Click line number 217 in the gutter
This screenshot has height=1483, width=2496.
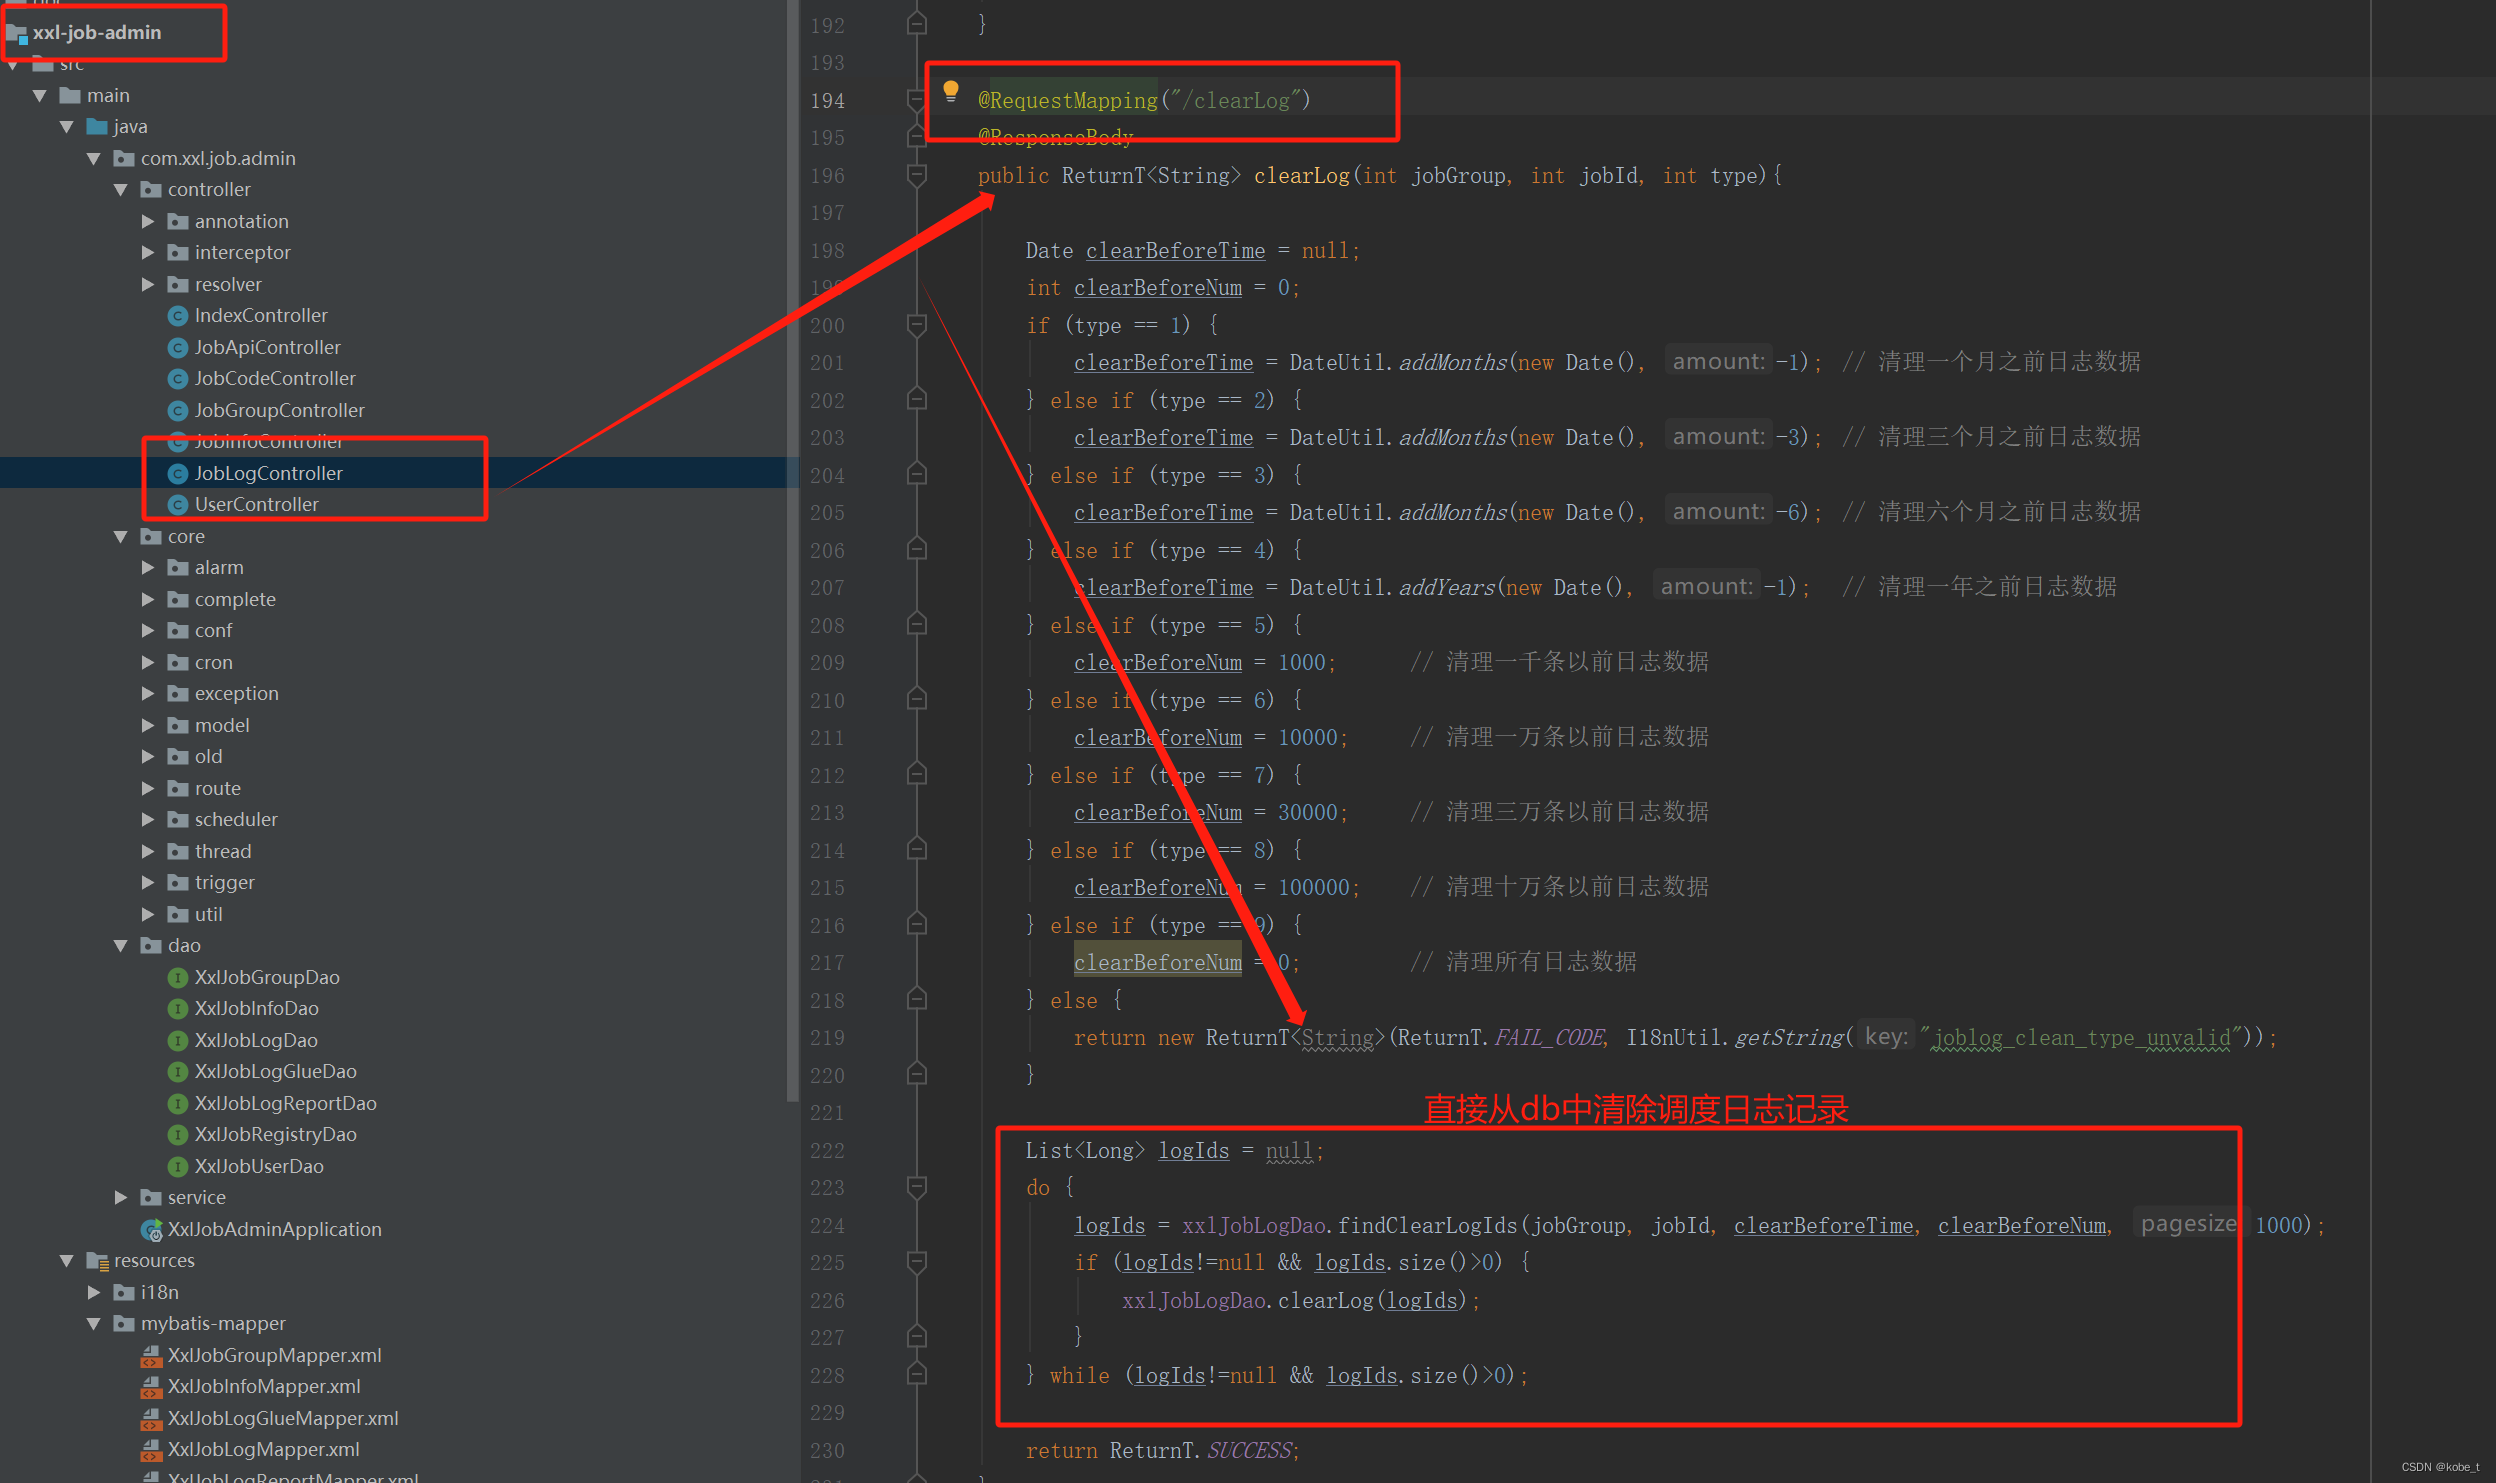pos(827,963)
